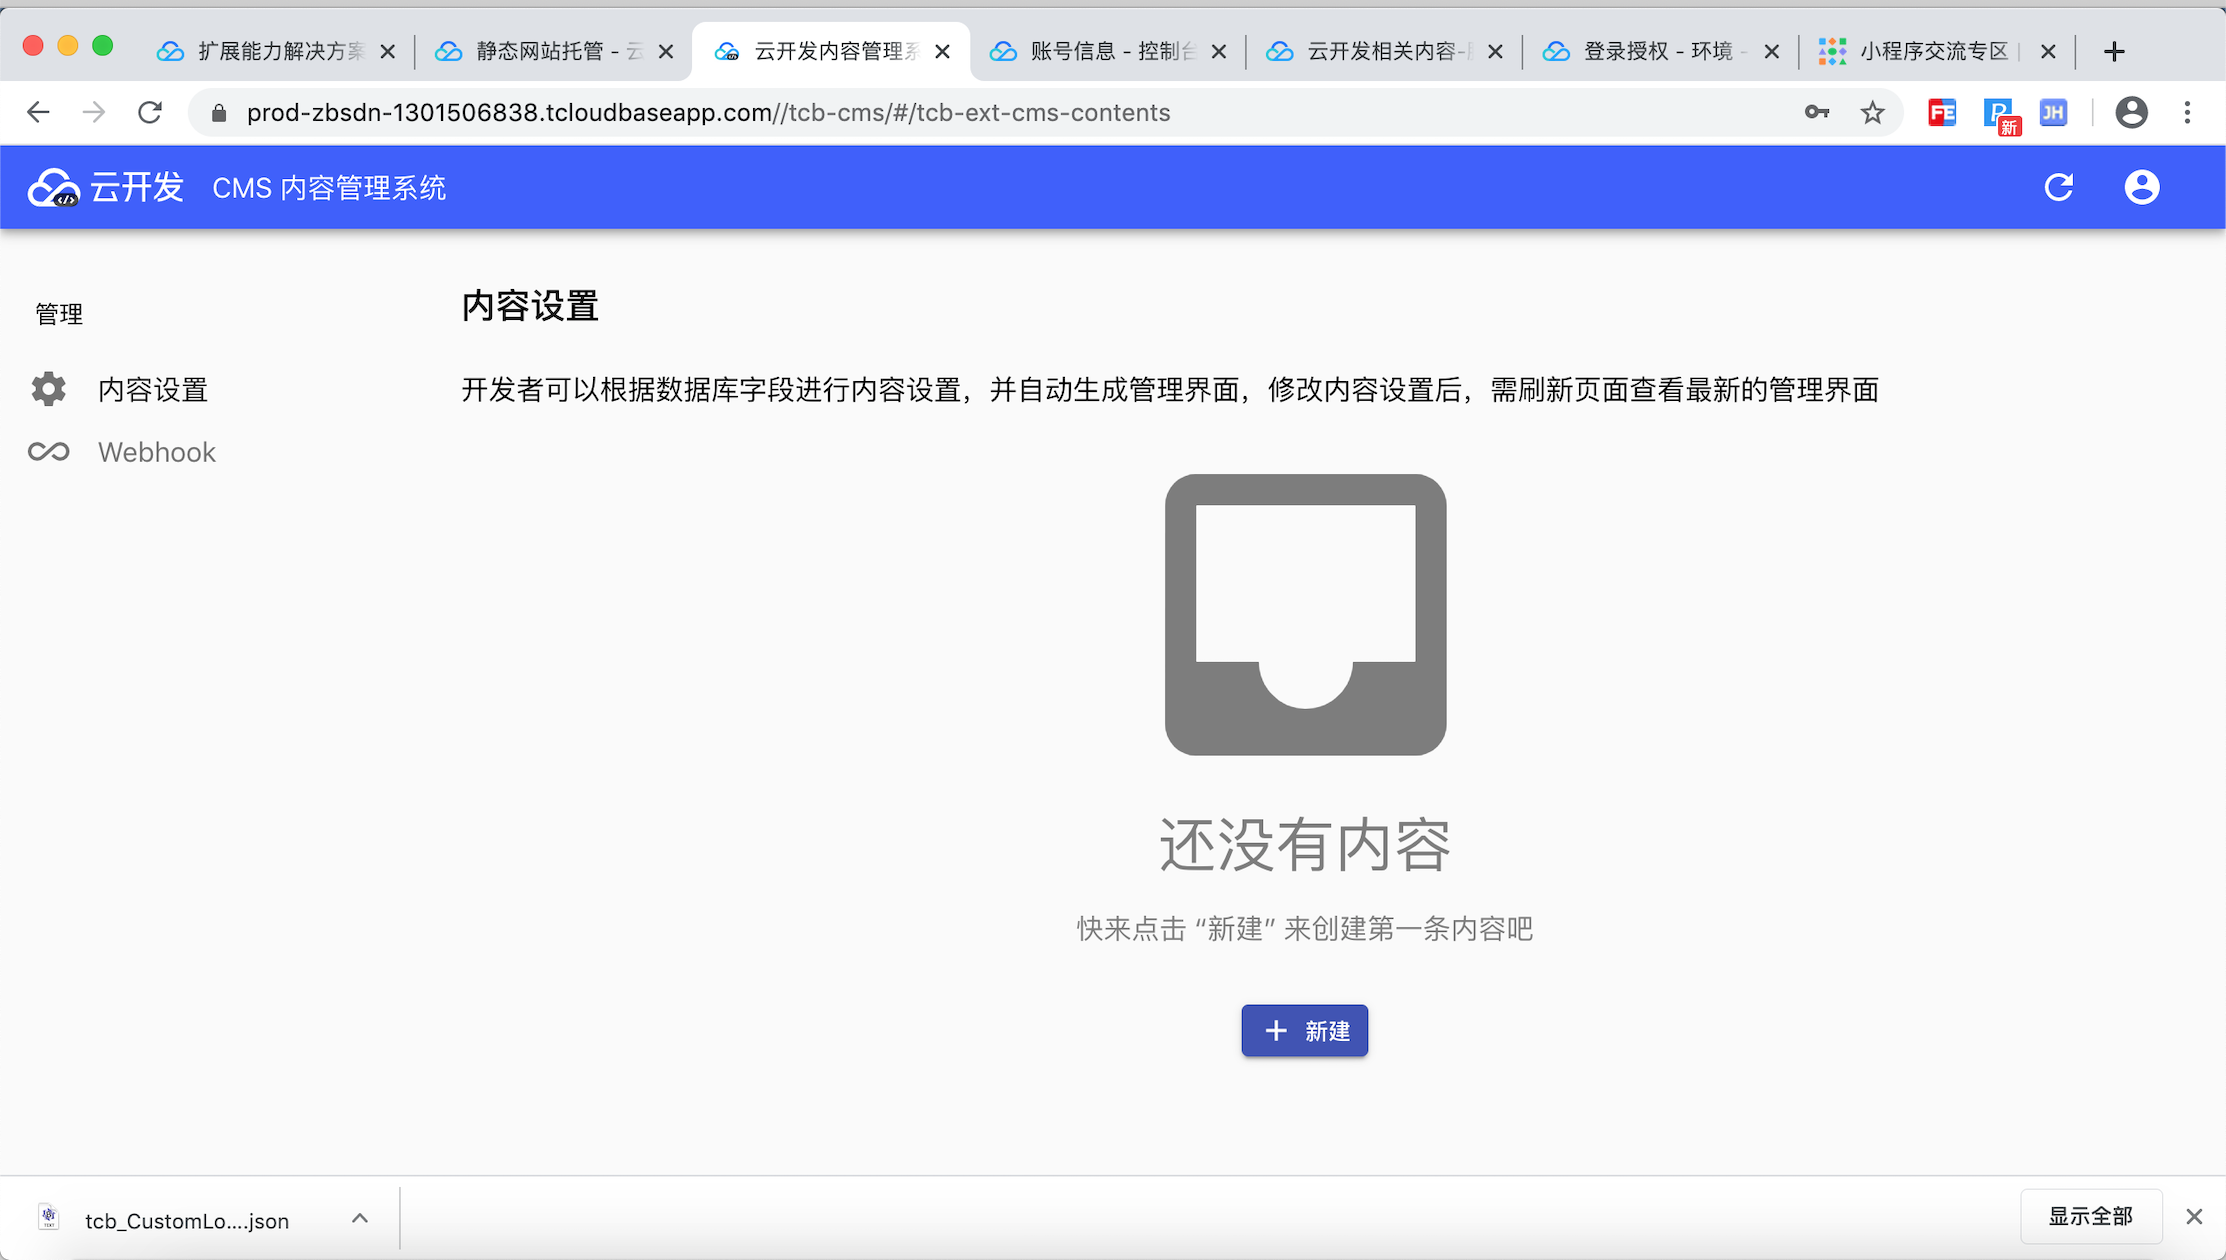Click the CMS refresh icon in header

tap(2058, 187)
